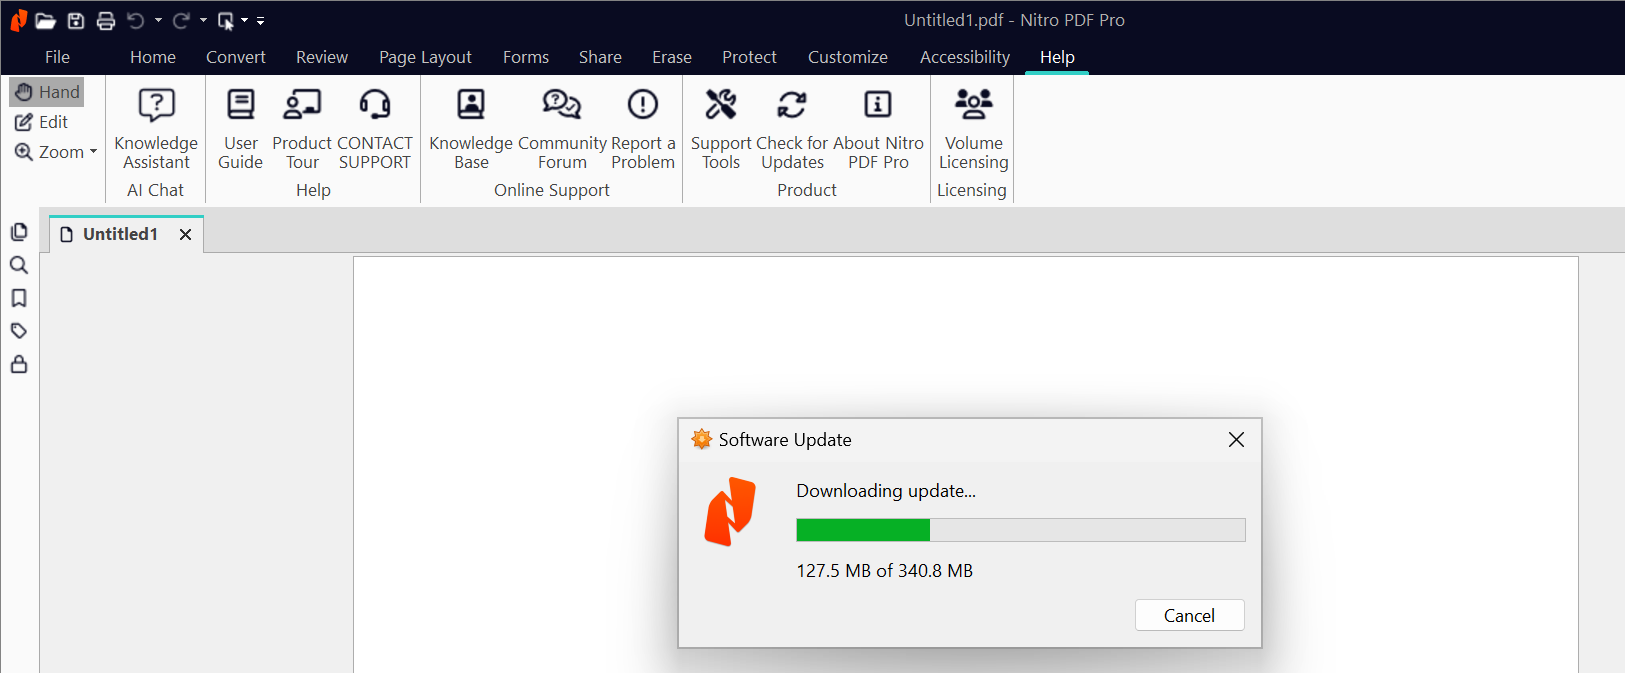The height and width of the screenshot is (673, 1625).
Task: Open the Pages panel in sidebar
Action: (x=19, y=232)
